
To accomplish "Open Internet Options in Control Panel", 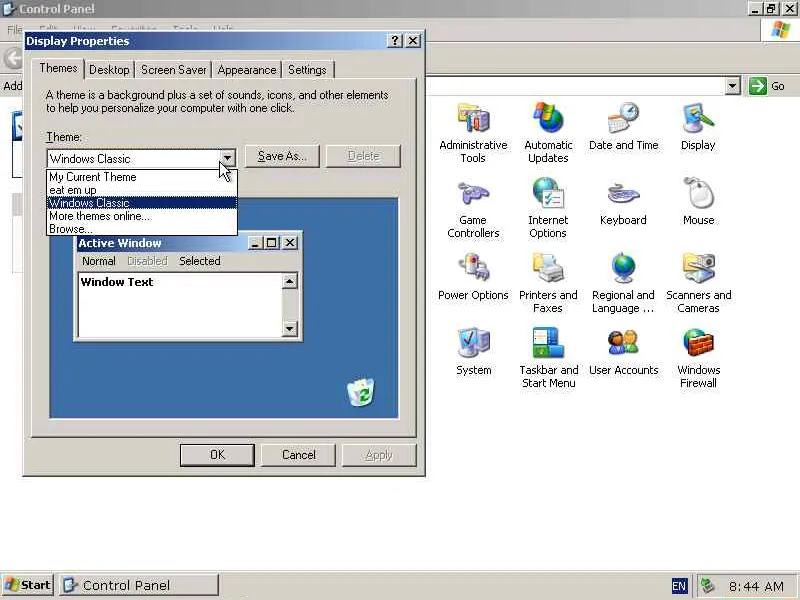I will [x=548, y=208].
